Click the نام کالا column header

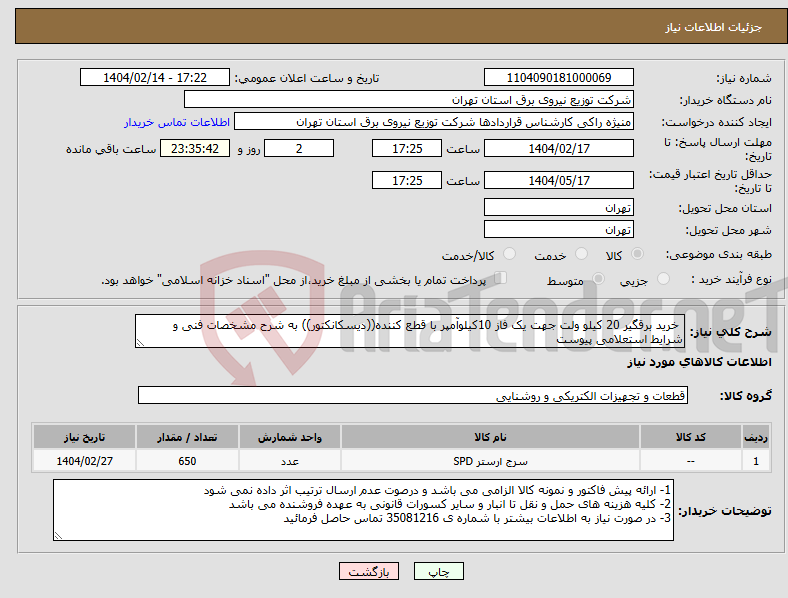[490, 437]
